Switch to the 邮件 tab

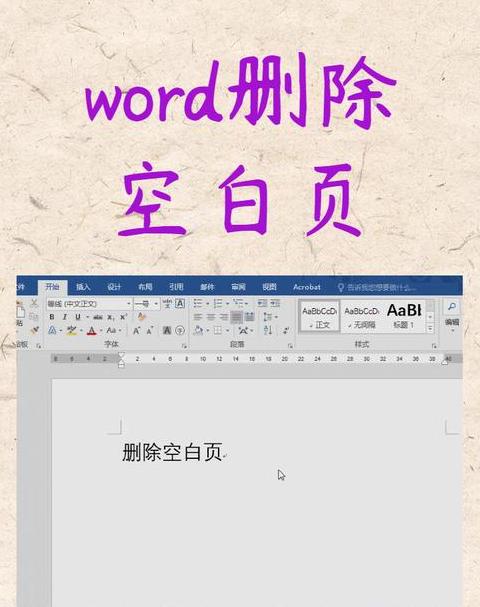coord(207,287)
